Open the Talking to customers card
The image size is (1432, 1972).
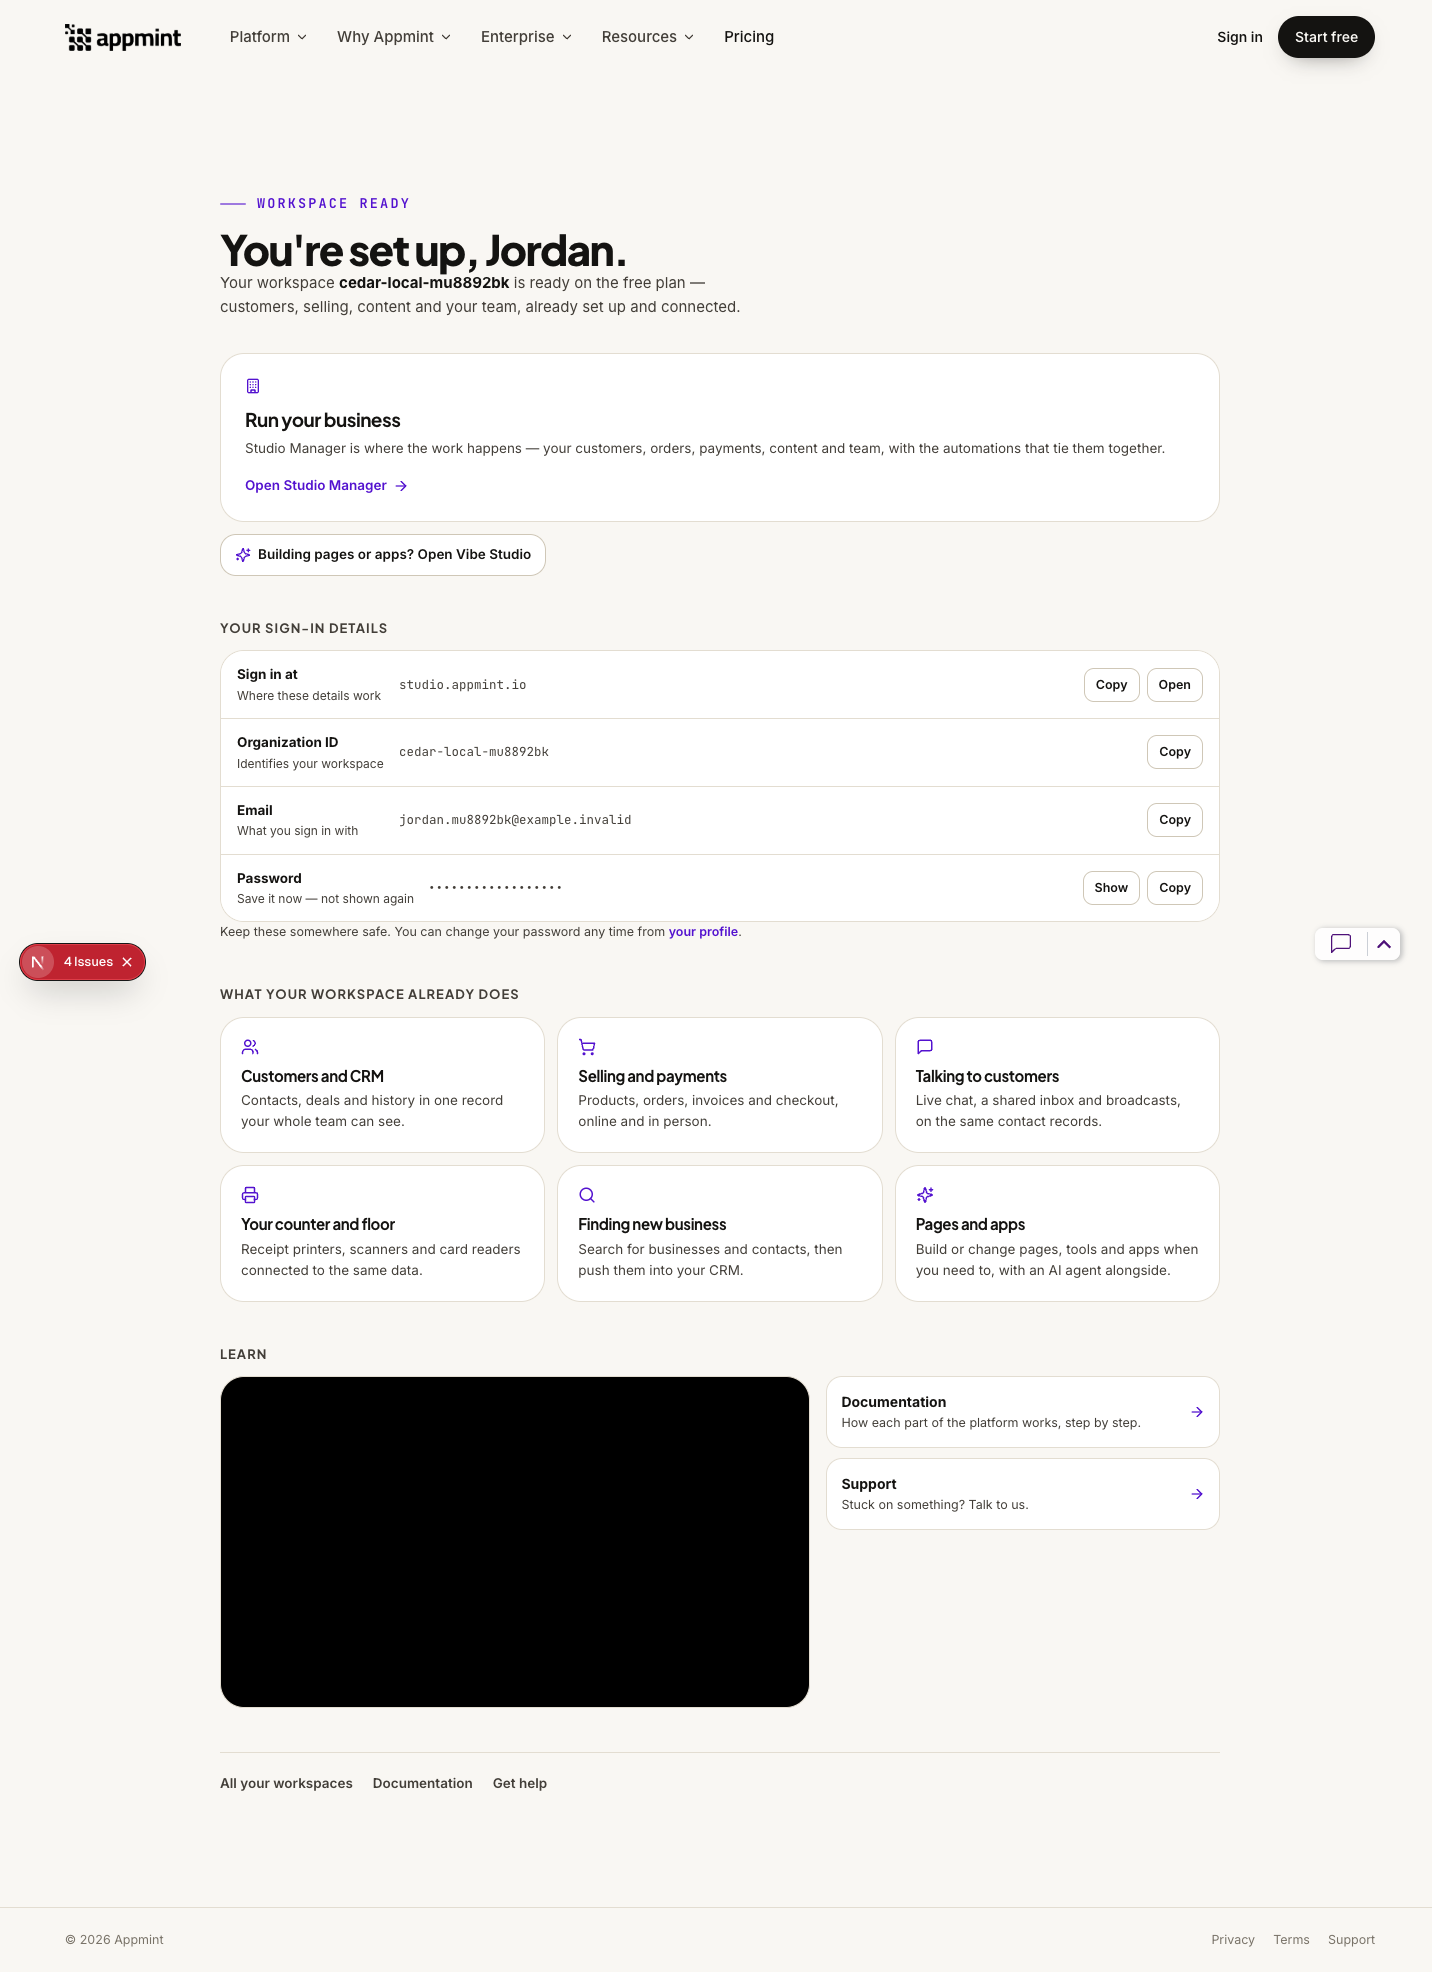pyautogui.click(x=1057, y=1085)
